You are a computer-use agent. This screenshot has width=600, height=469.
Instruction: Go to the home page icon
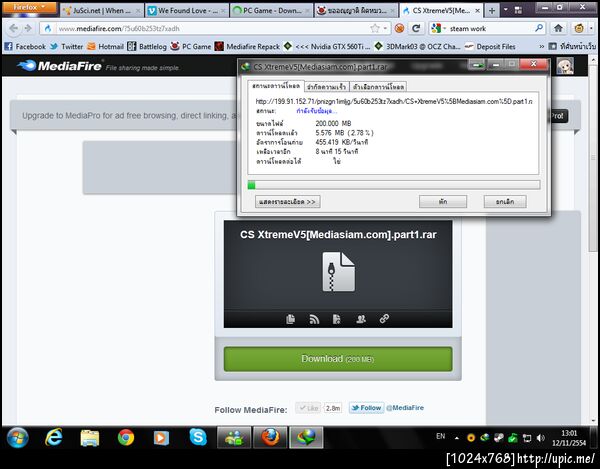(x=558, y=28)
